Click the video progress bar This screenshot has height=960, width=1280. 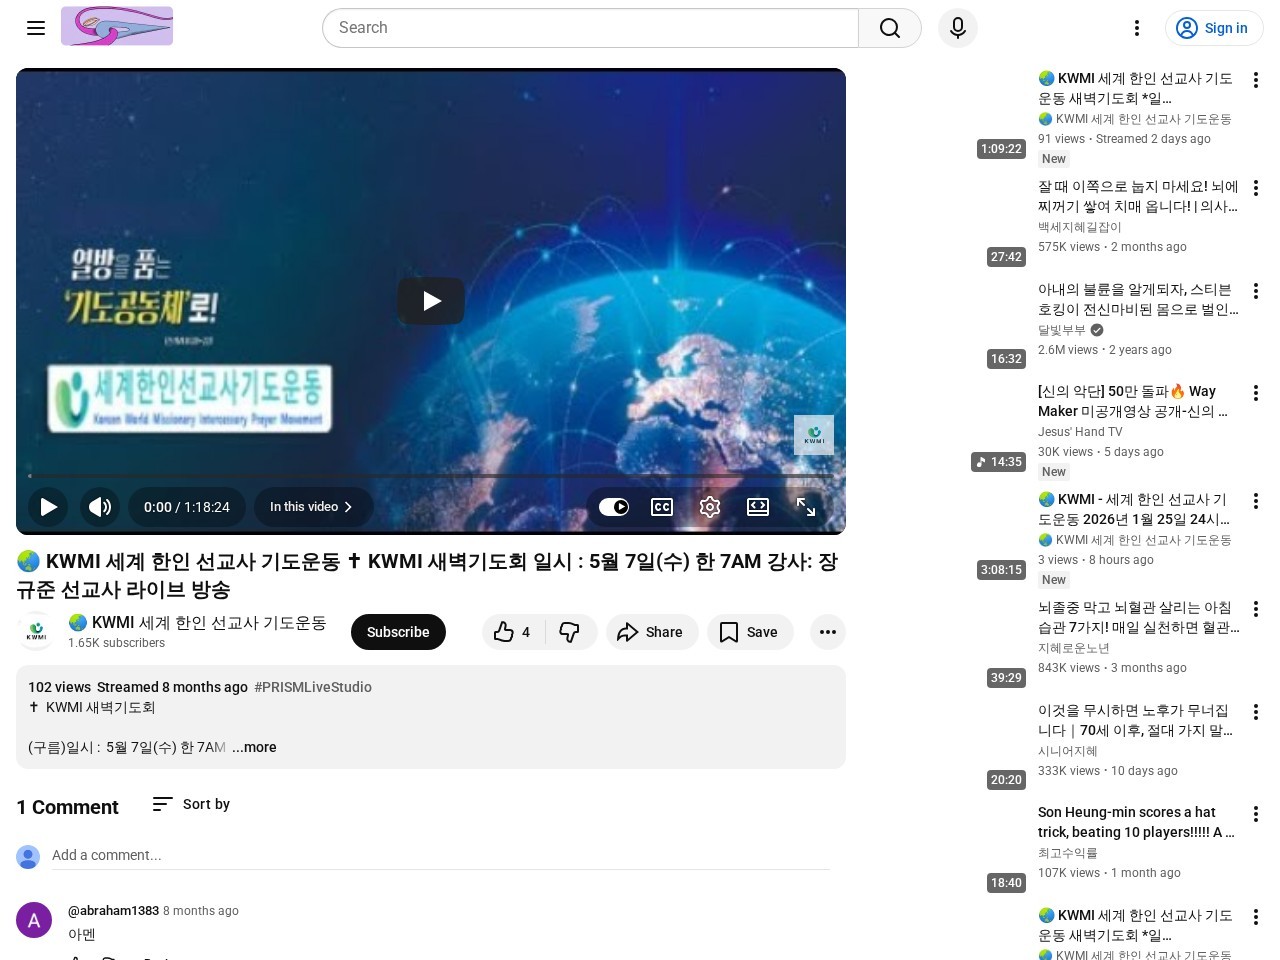[430, 476]
